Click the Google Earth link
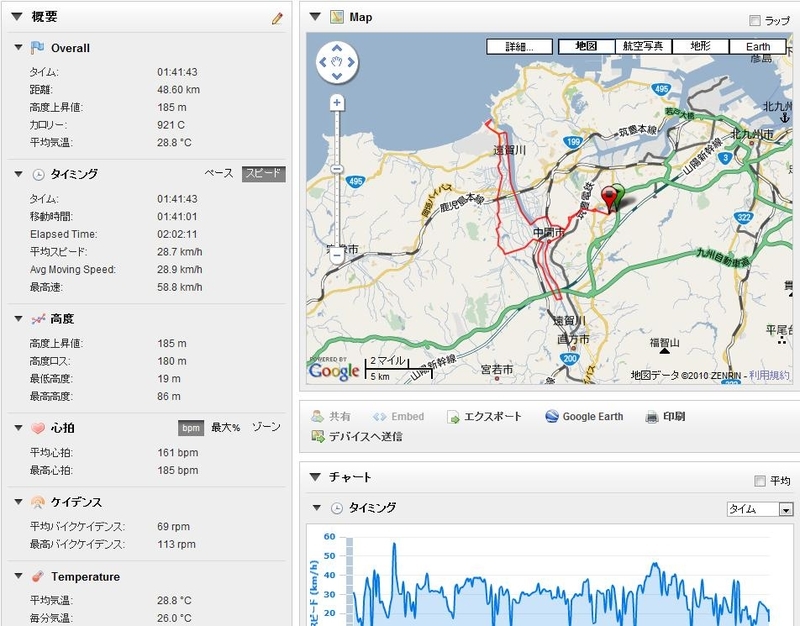 593,417
